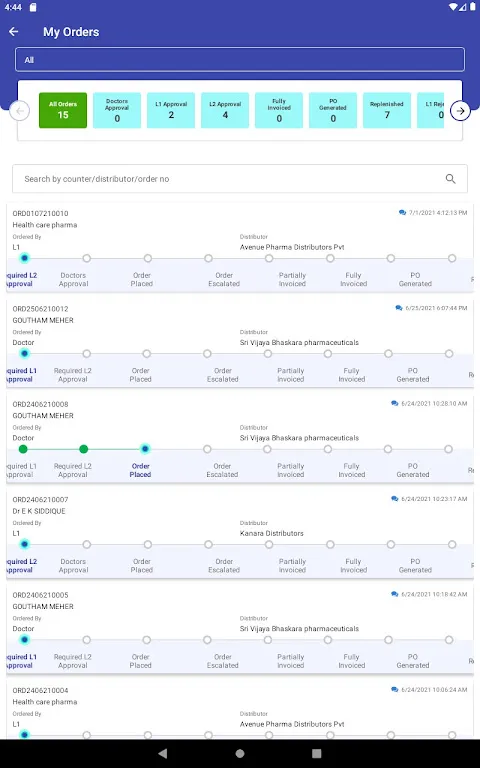Select the All Orders 15 card
Viewport: 480px width, 768px height.
coord(63,111)
